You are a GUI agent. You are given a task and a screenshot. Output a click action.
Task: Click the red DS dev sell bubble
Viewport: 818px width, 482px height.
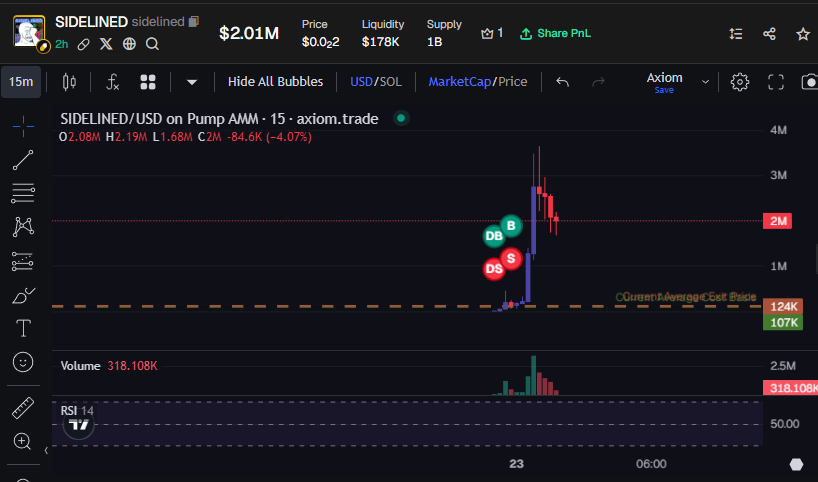(494, 269)
